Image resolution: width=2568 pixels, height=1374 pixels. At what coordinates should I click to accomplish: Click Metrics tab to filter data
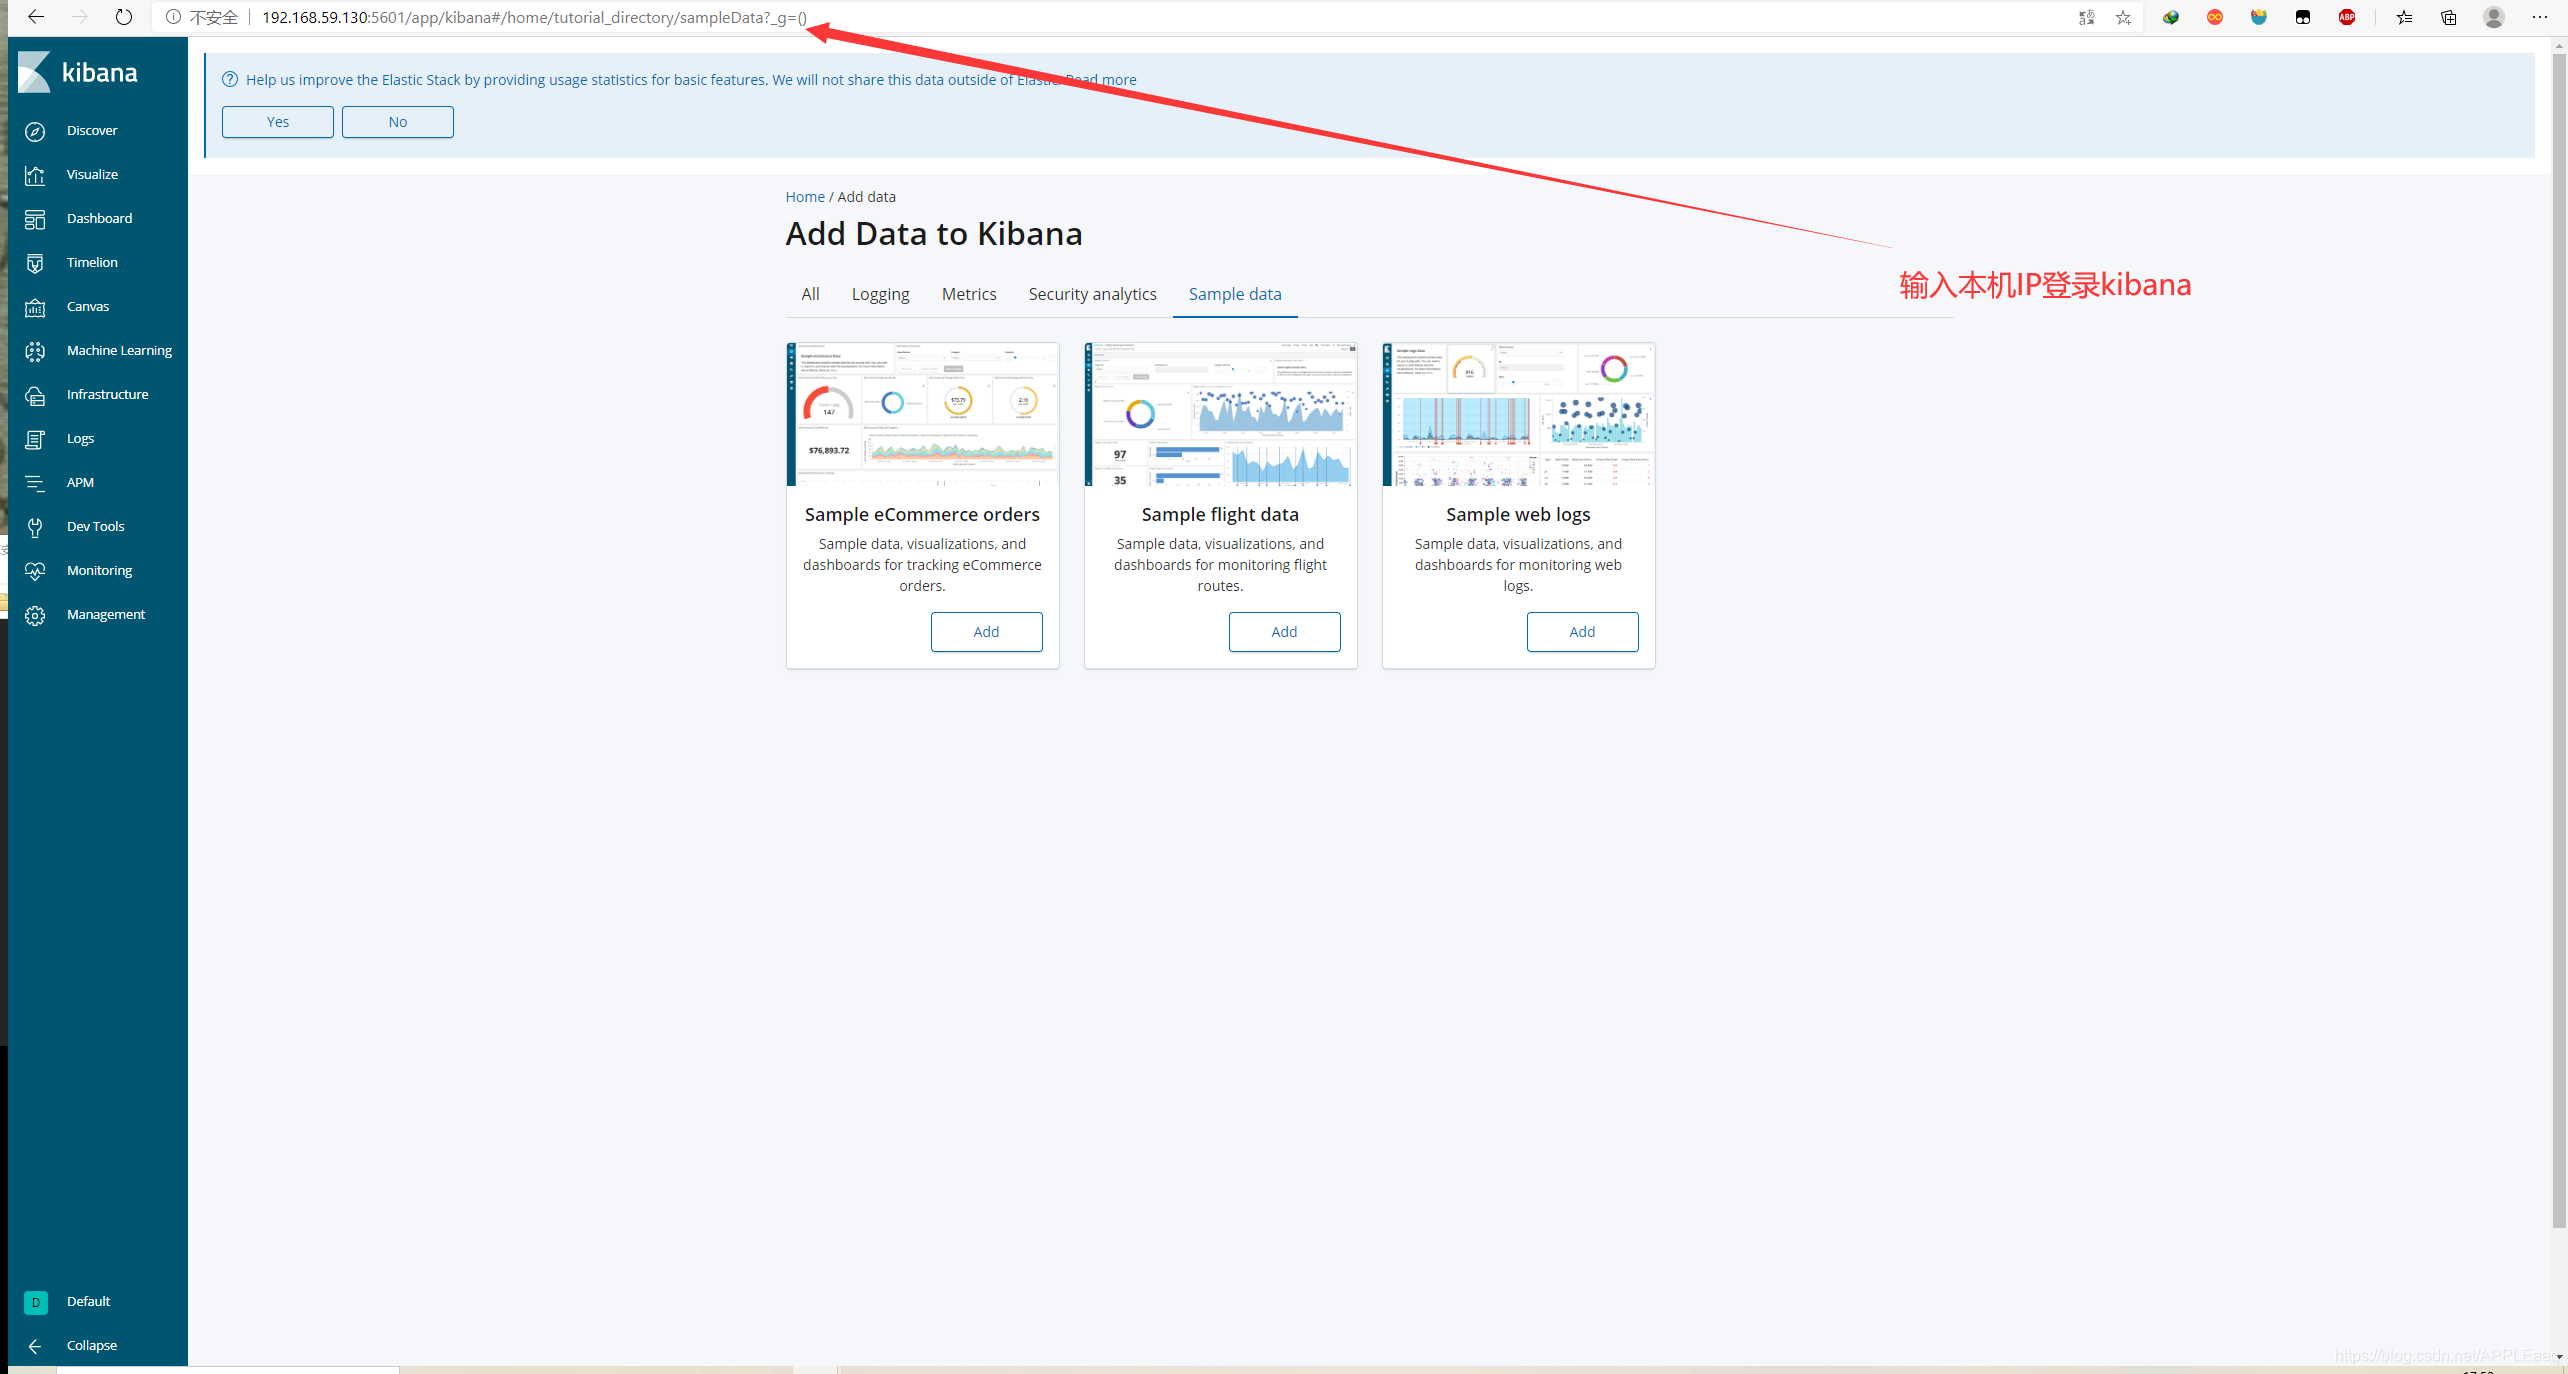coord(968,294)
